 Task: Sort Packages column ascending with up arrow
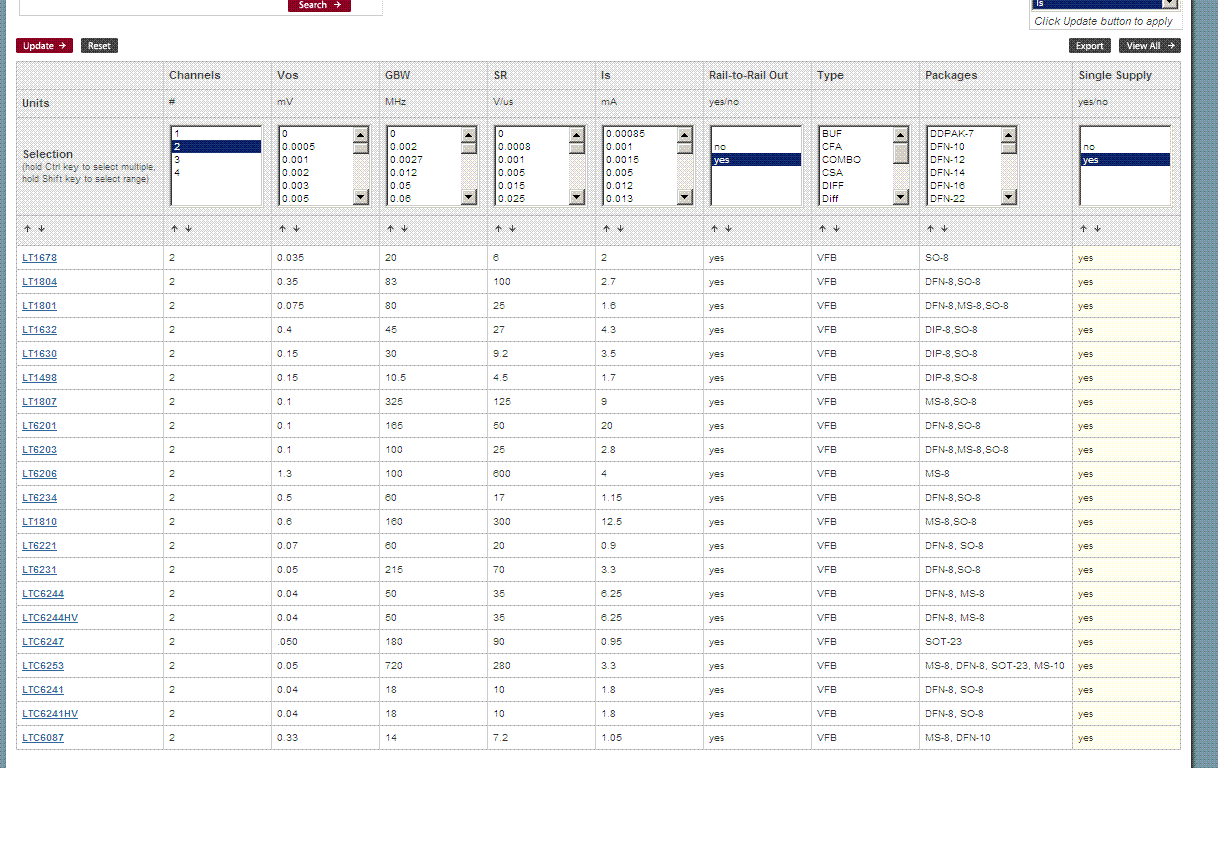click(x=930, y=229)
